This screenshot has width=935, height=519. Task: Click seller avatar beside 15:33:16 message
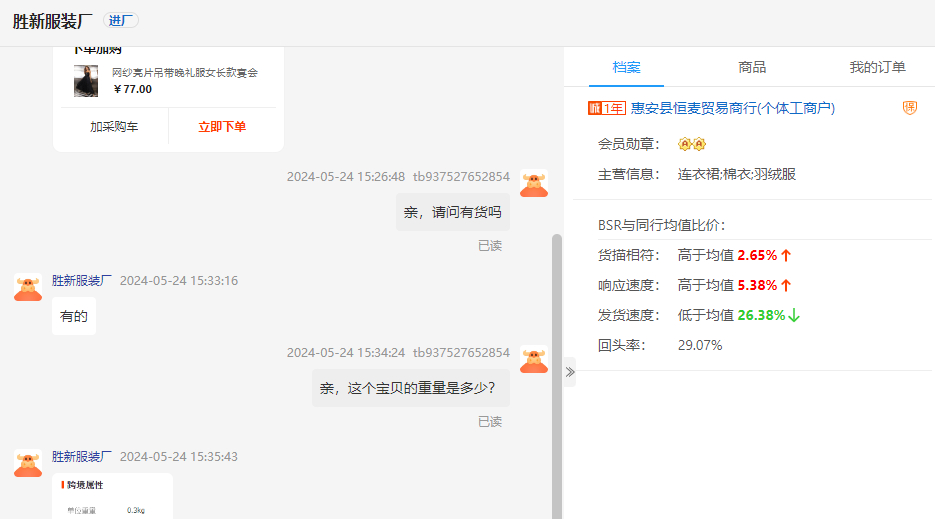(28, 287)
